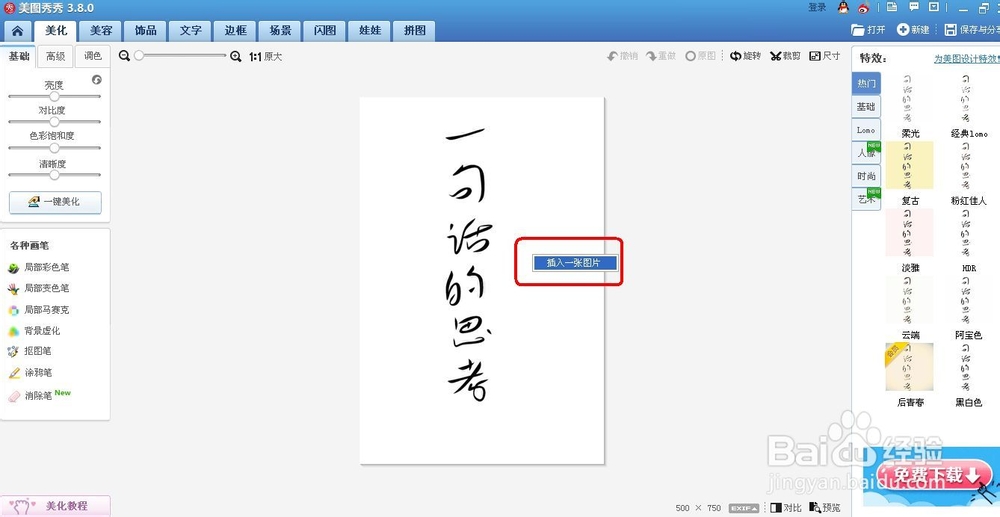
Task: Click the 新建 new button
Action: 913,30
